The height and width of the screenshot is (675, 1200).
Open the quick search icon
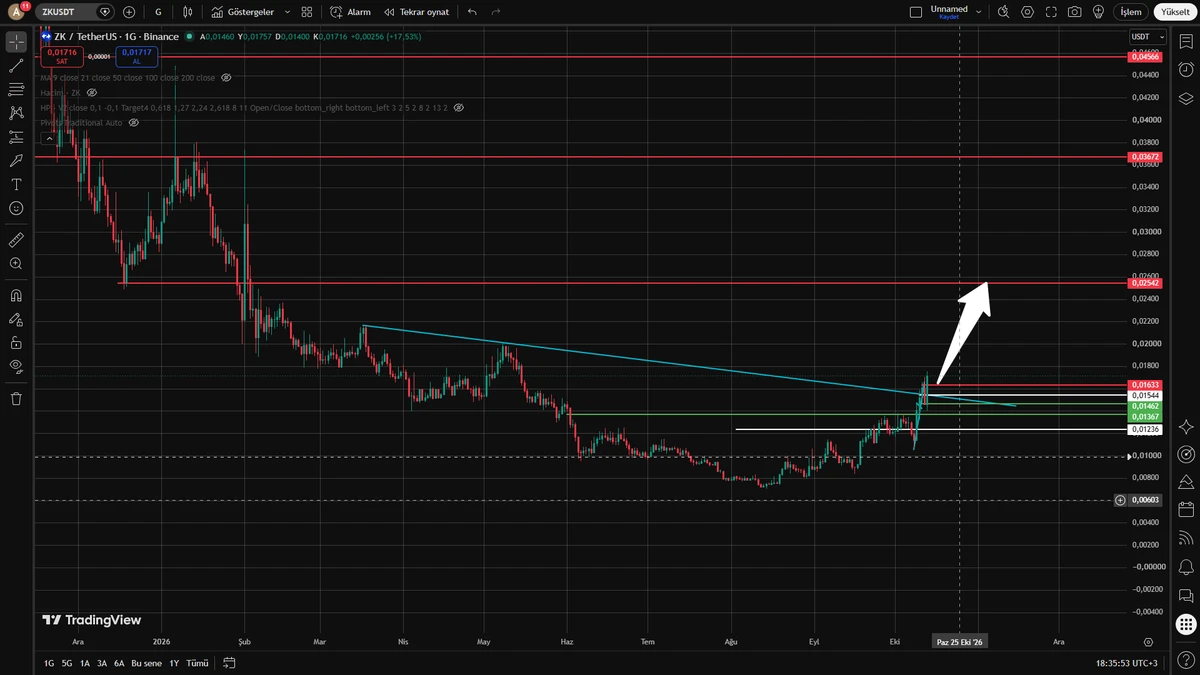point(1003,12)
